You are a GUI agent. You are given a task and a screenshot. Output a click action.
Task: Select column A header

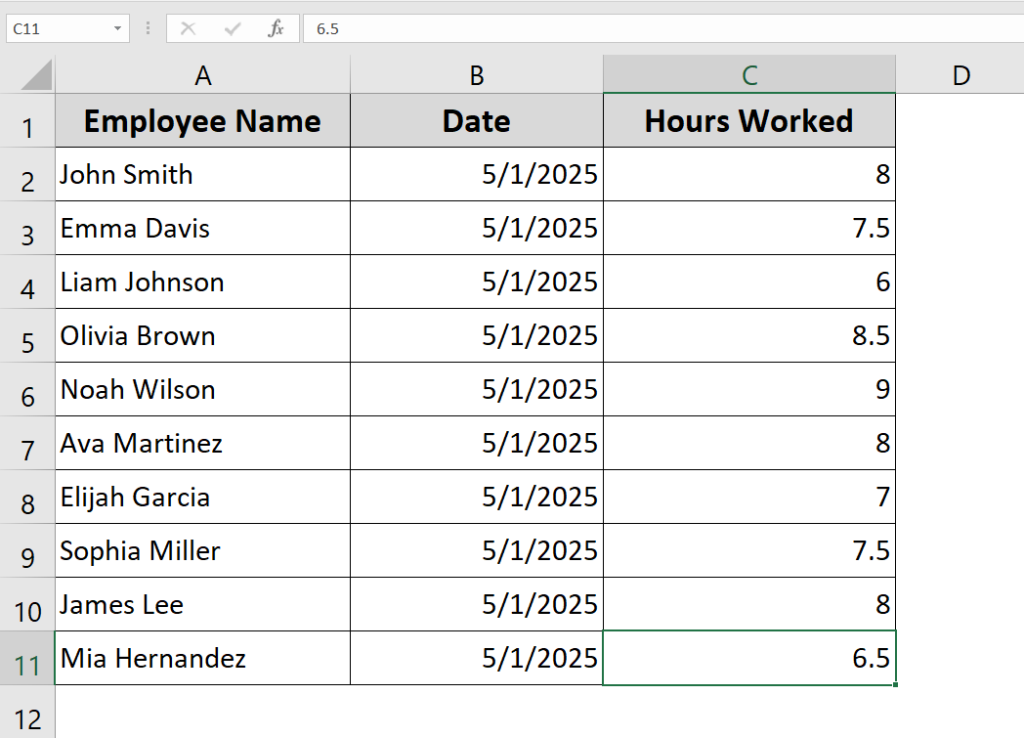coord(203,74)
